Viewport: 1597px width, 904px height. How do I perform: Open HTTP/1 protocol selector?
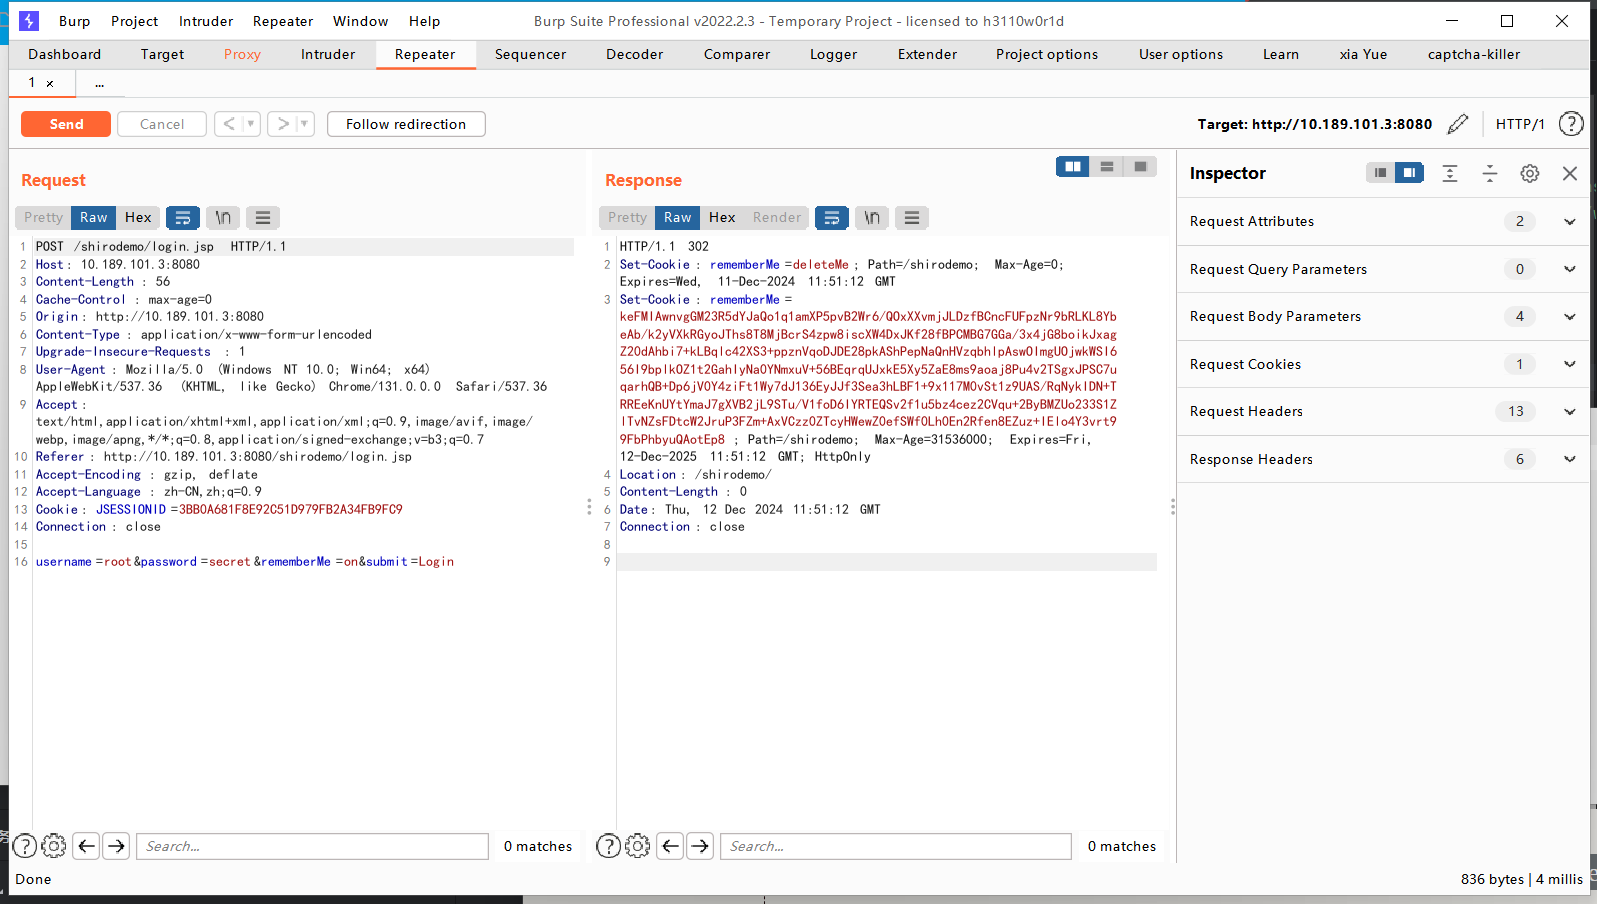(x=1520, y=124)
